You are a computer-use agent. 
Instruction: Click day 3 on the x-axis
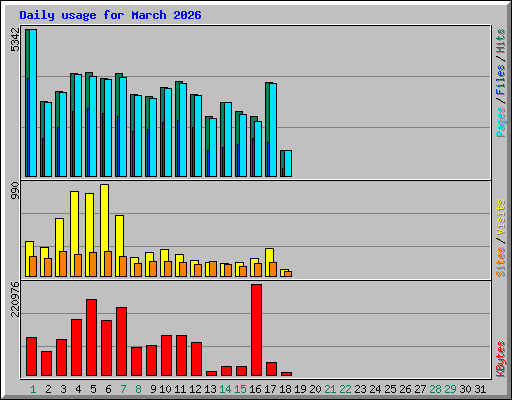pos(63,389)
